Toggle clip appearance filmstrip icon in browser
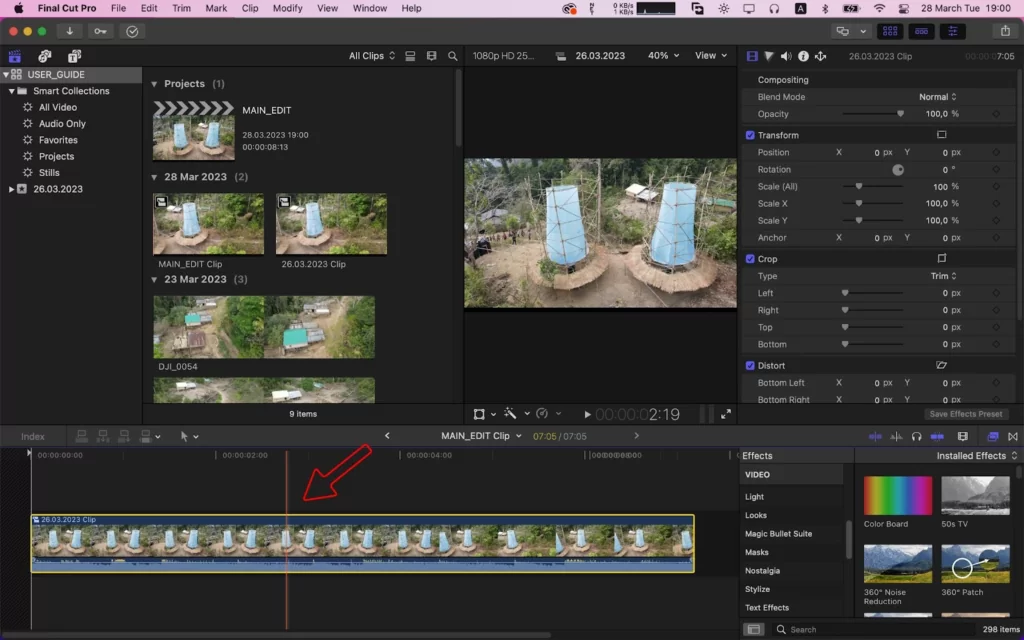The width and height of the screenshot is (1024, 640). click(431, 56)
